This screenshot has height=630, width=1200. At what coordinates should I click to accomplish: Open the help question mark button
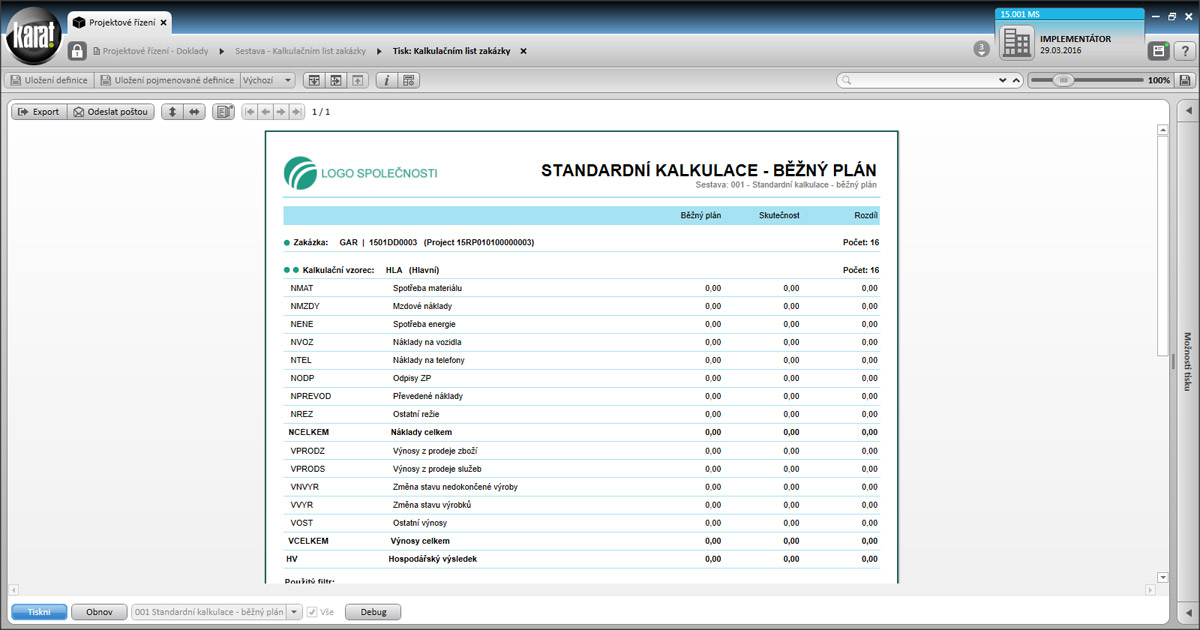pyautogui.click(x=1183, y=51)
